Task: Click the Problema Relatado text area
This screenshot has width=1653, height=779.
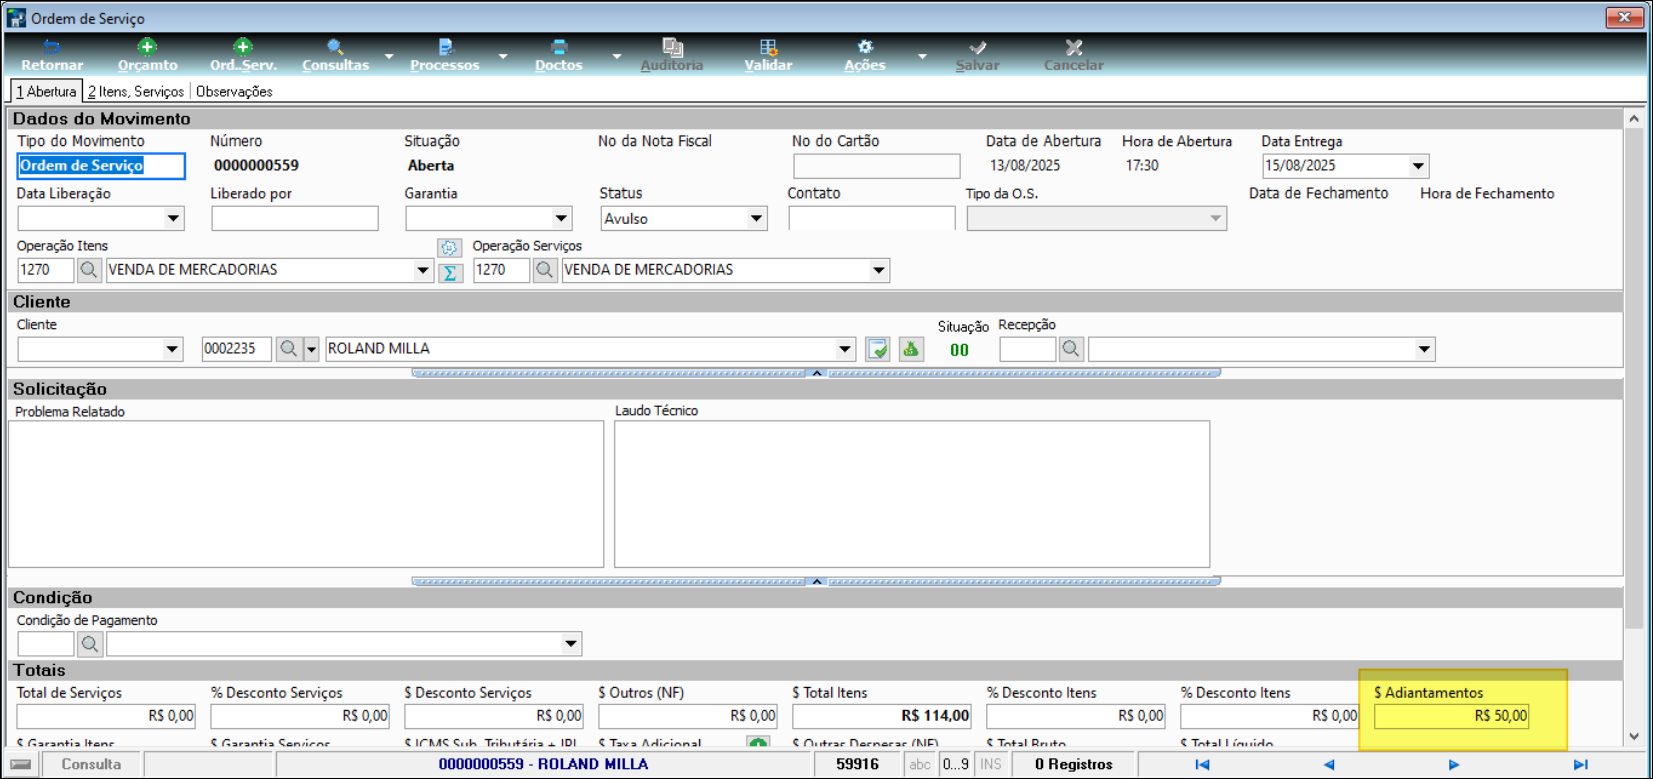Action: [x=306, y=494]
